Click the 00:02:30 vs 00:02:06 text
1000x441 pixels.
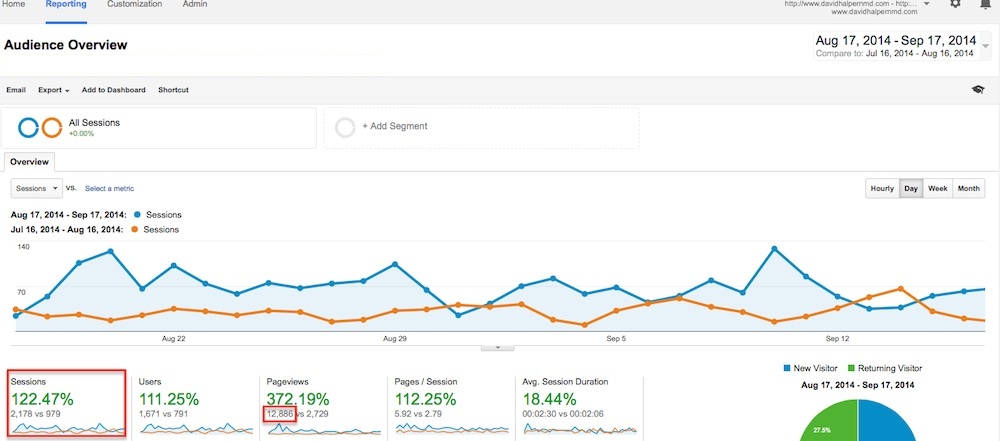[x=562, y=414]
